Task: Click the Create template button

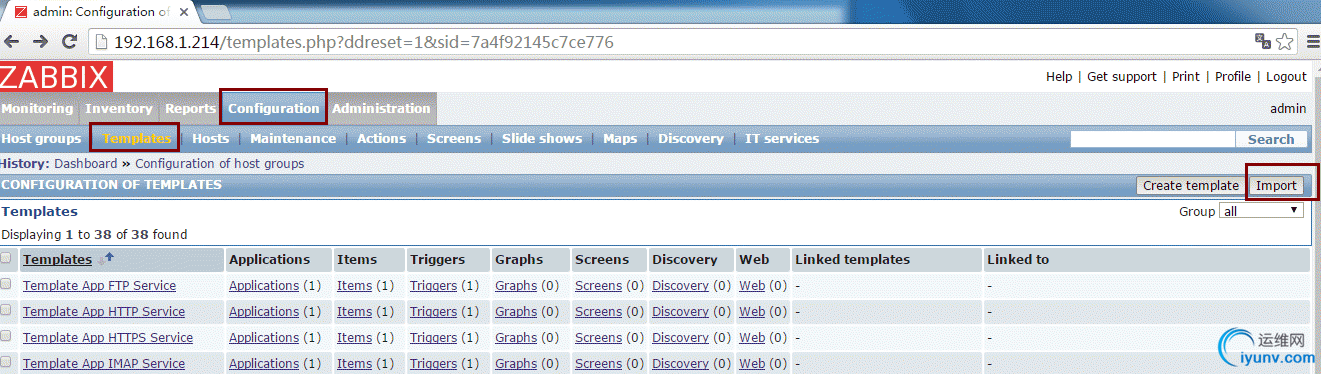Action: click(1191, 185)
